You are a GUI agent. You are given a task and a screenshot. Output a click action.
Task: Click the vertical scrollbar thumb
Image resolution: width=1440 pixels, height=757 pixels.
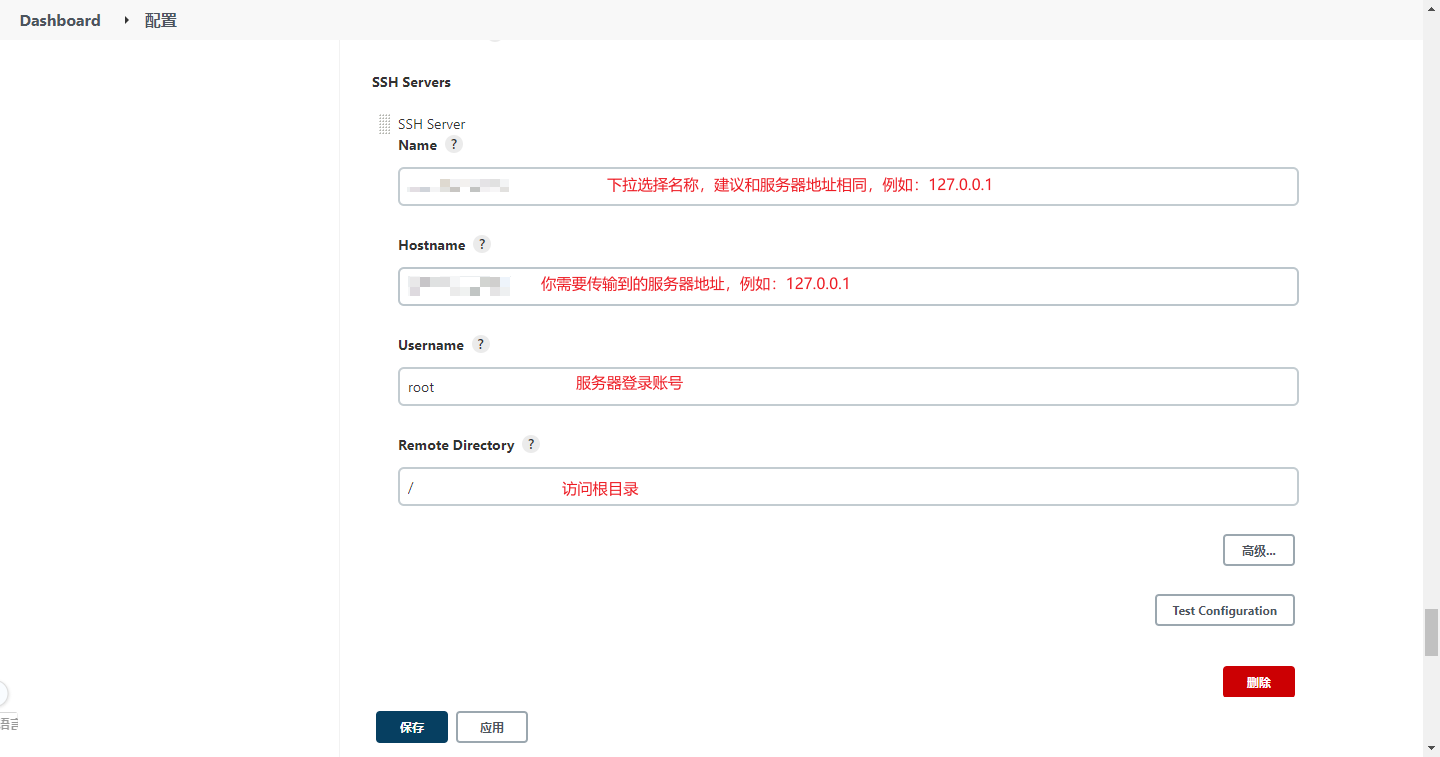coord(1431,632)
